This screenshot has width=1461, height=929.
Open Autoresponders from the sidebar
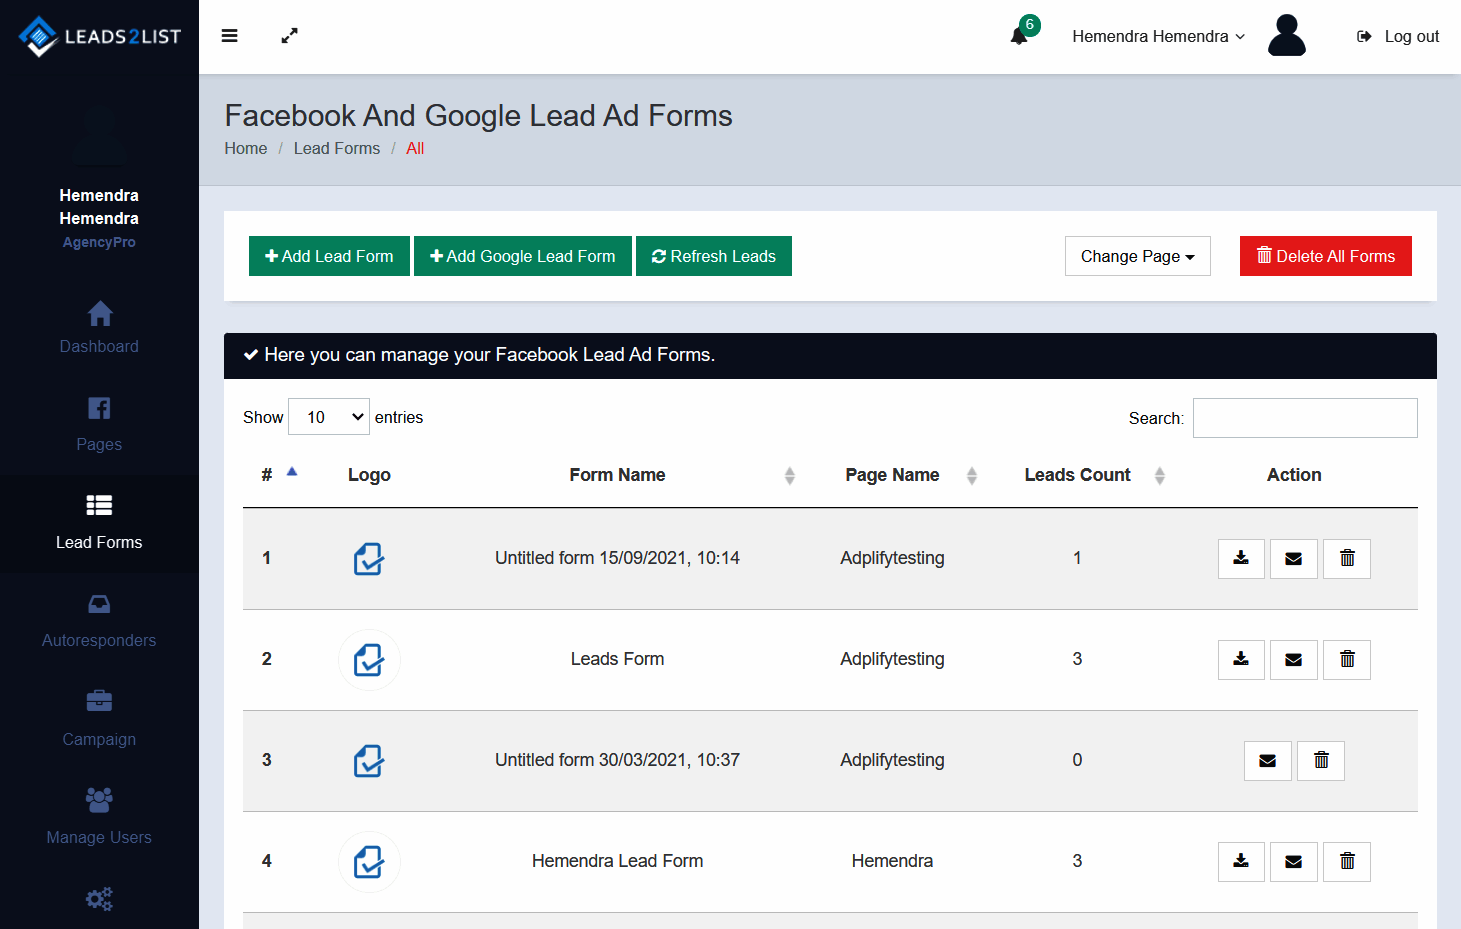pyautogui.click(x=99, y=621)
